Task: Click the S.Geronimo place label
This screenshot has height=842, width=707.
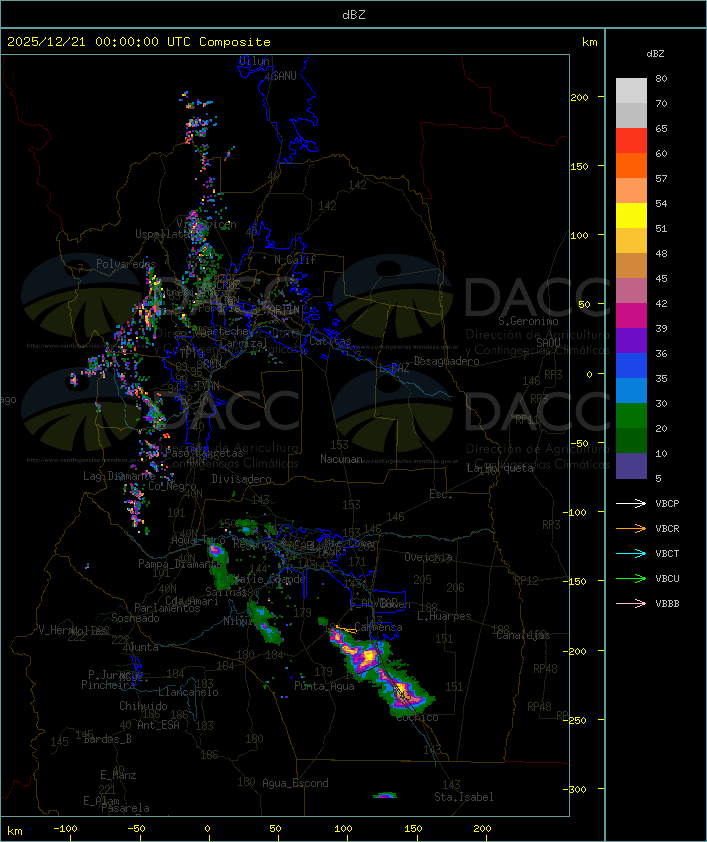Action: [x=528, y=321]
